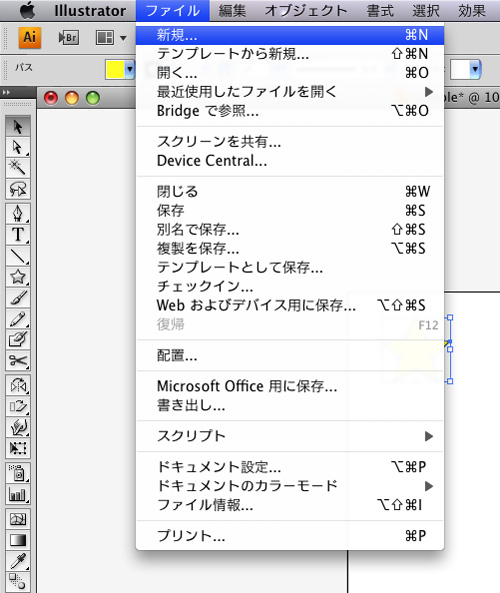The image size is (500, 593).
Task: Choose スクリーンを共有...
Action: [290, 141]
